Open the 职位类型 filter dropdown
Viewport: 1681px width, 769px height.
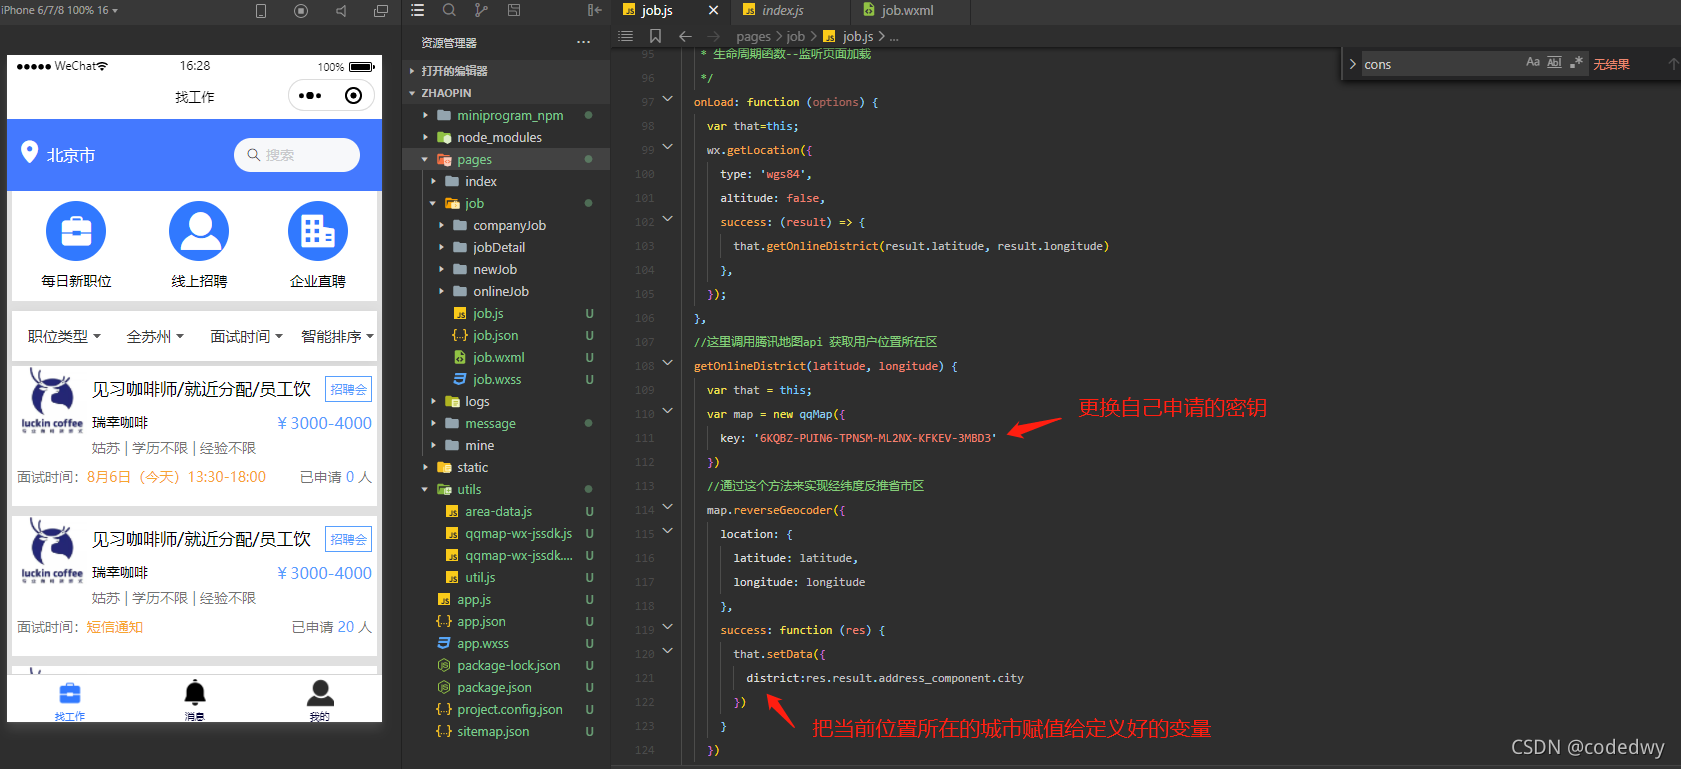click(64, 337)
